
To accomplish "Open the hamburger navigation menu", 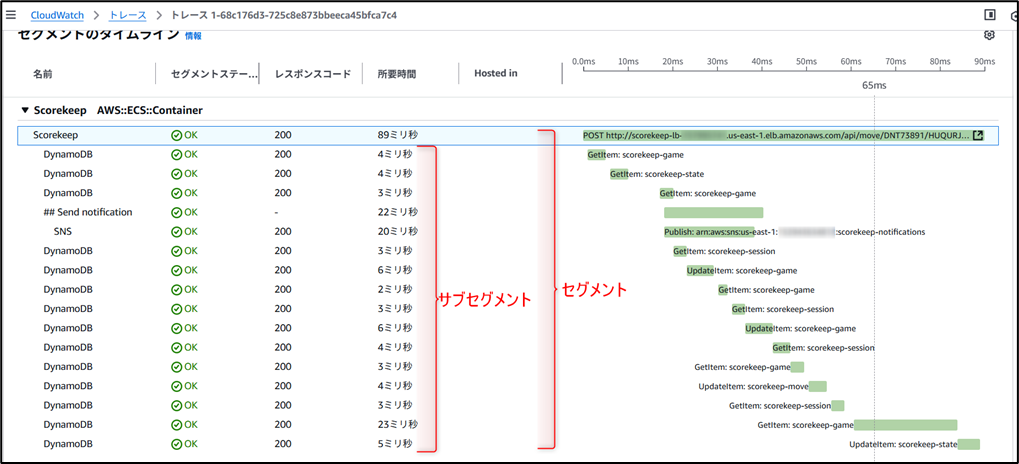I will pos(11,15).
